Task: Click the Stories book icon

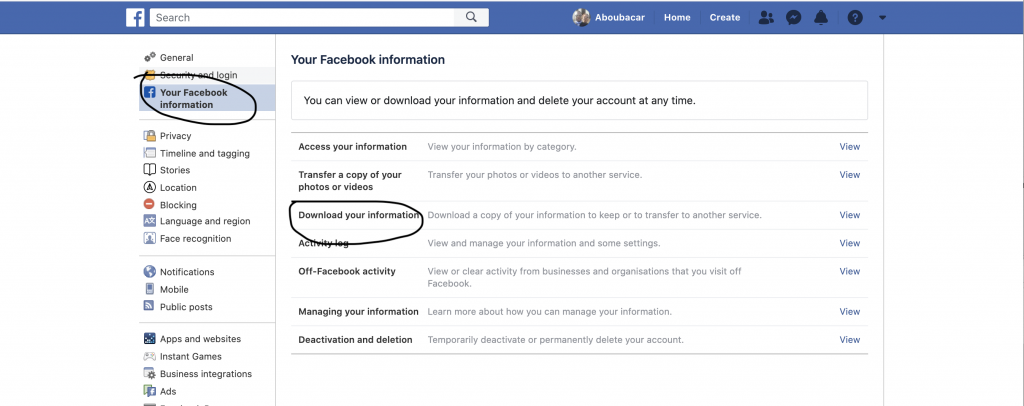Action: pos(150,170)
